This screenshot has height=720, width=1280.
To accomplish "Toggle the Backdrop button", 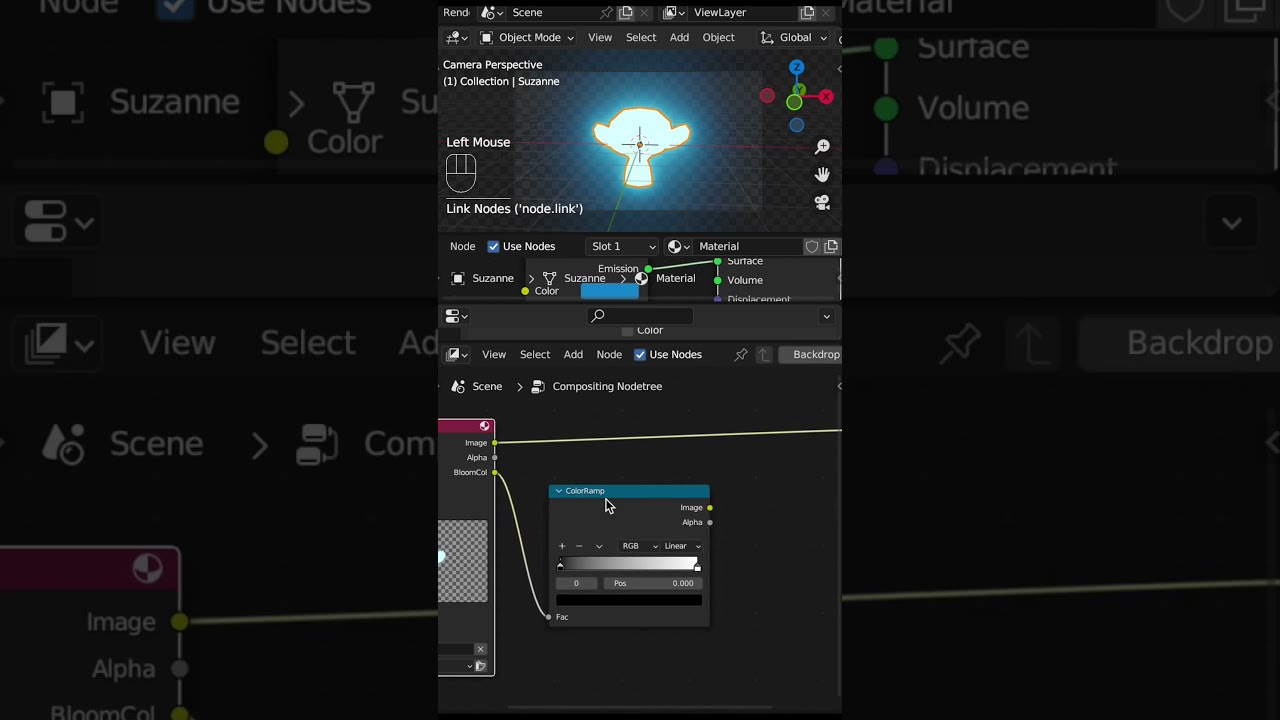I will tap(811, 355).
